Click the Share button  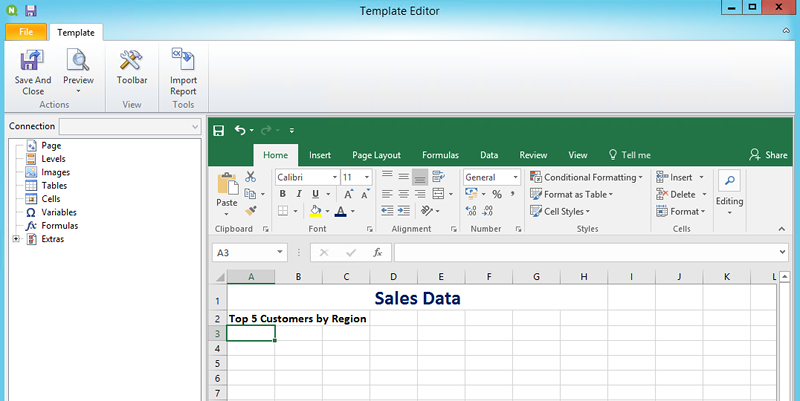(768, 155)
